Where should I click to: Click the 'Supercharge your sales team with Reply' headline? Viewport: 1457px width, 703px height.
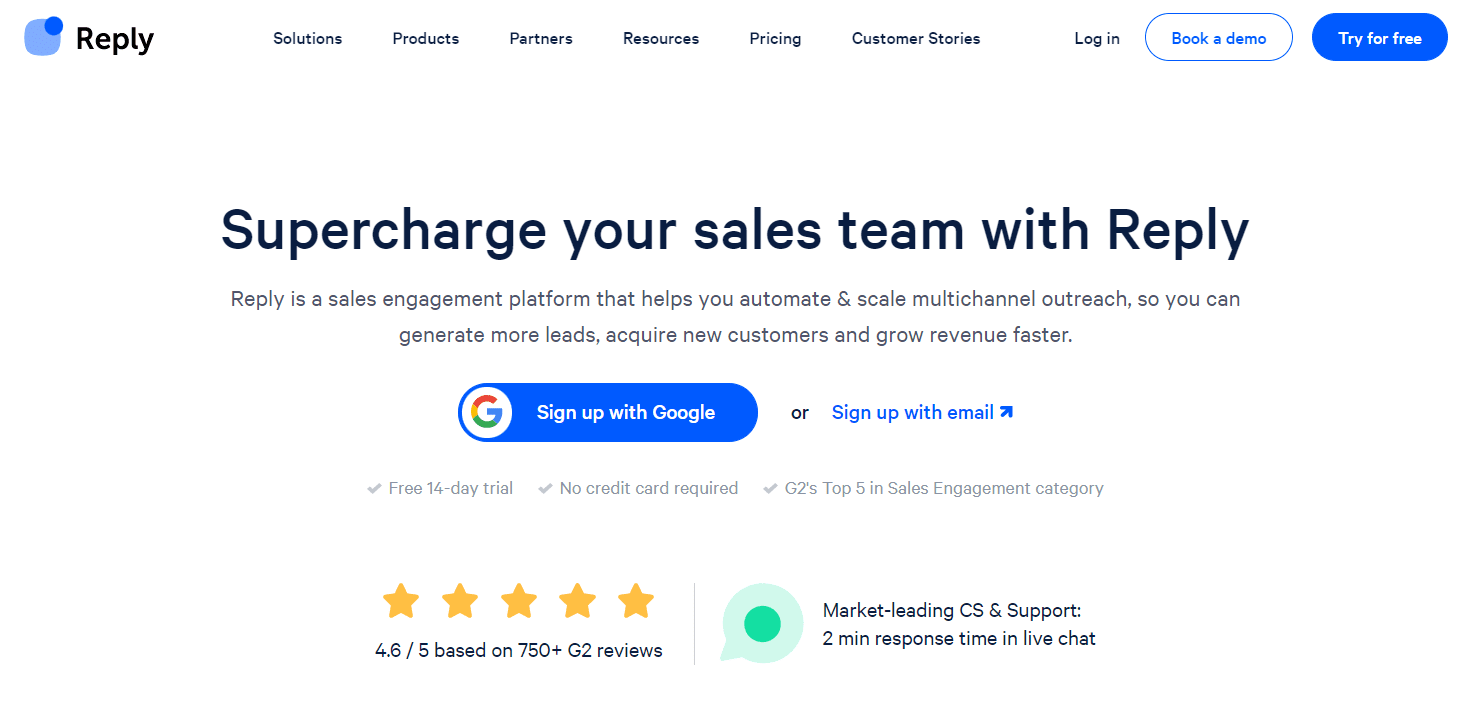tap(735, 229)
